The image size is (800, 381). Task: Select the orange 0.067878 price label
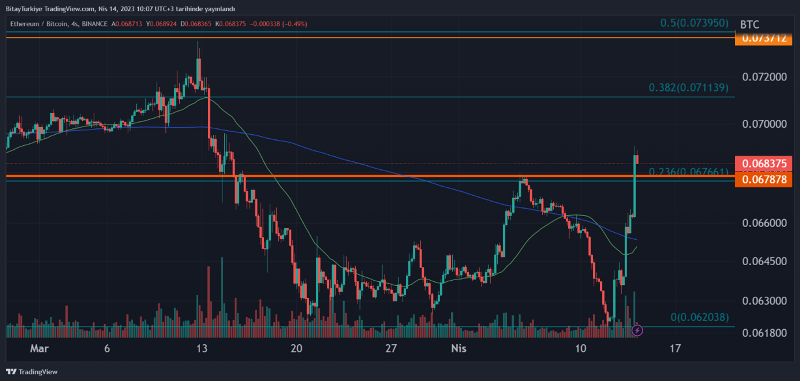(x=763, y=180)
